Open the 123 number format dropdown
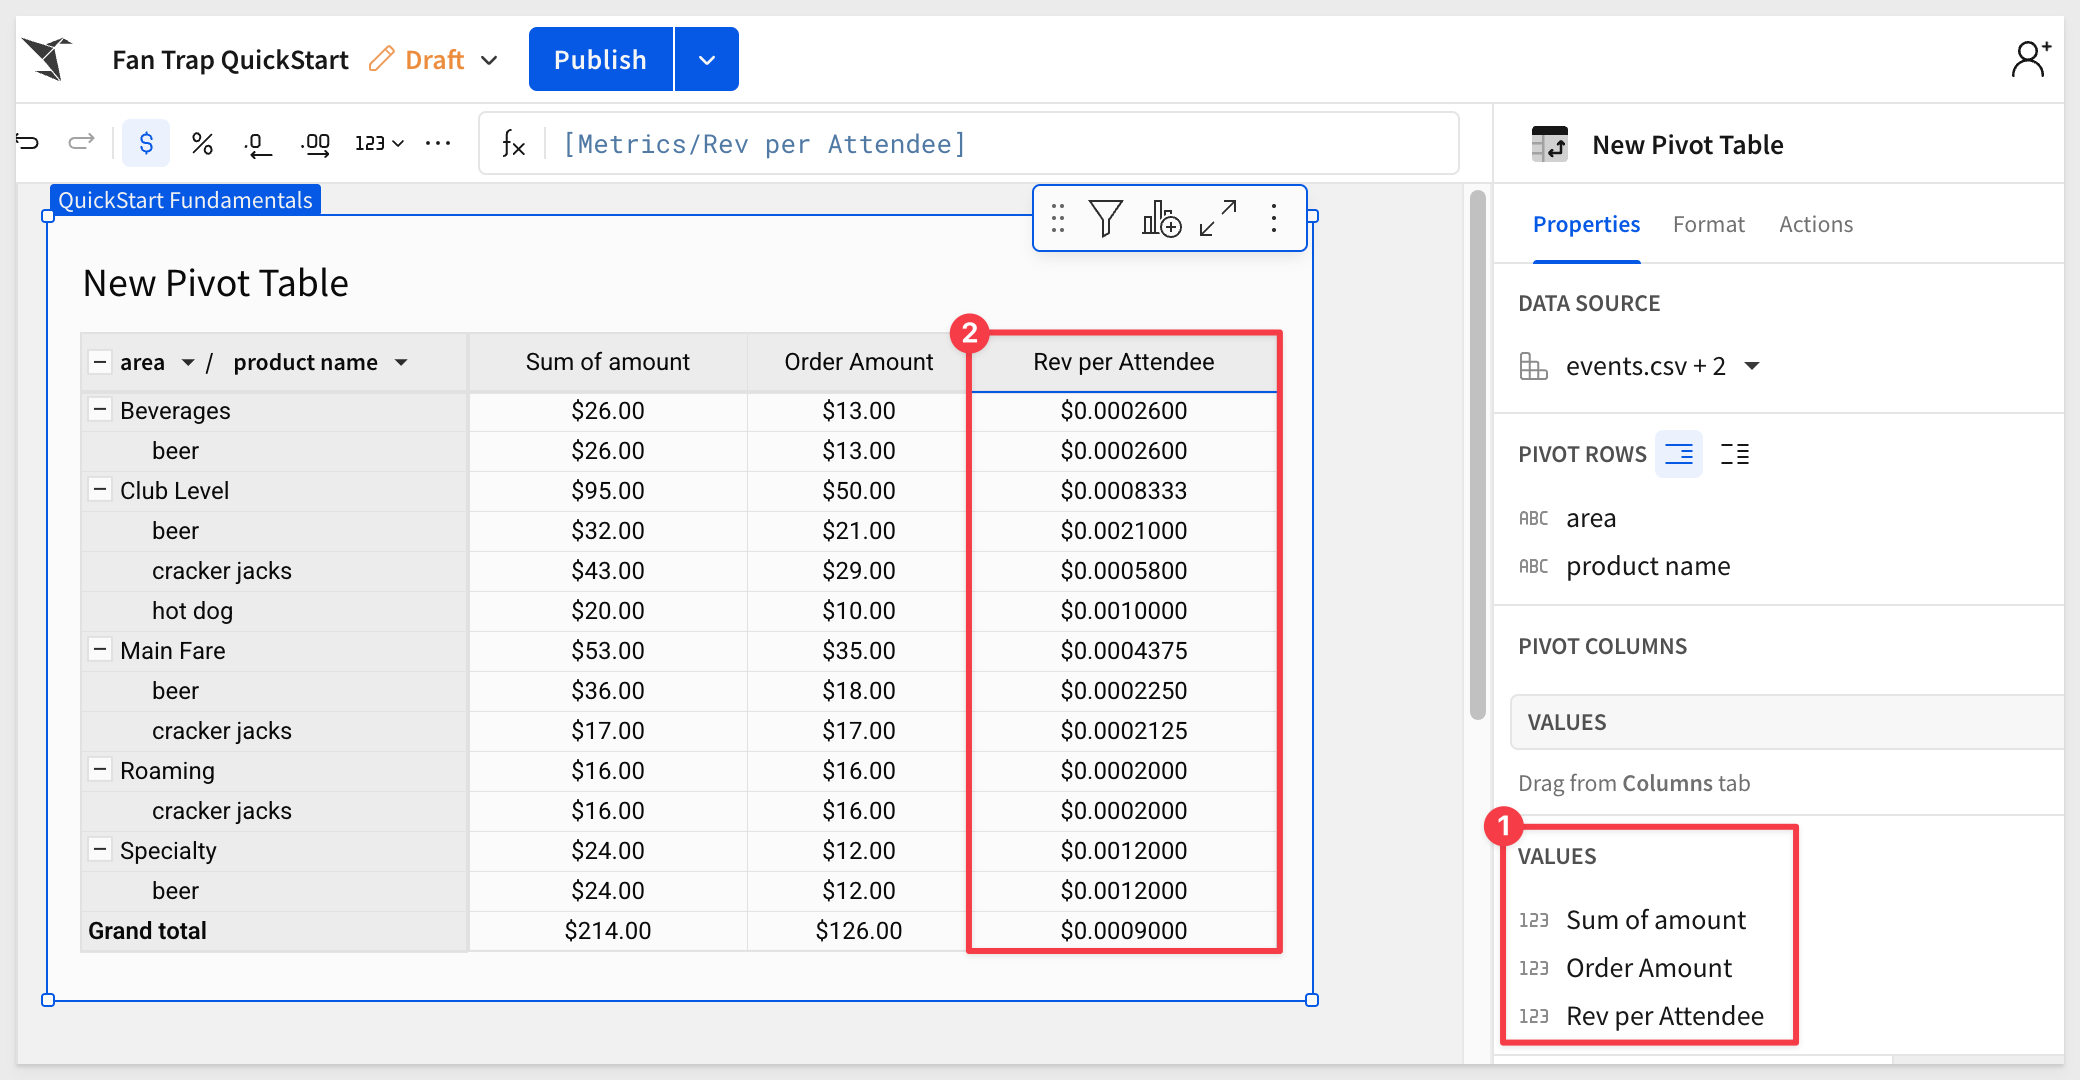The width and height of the screenshot is (2080, 1080). 379,143
